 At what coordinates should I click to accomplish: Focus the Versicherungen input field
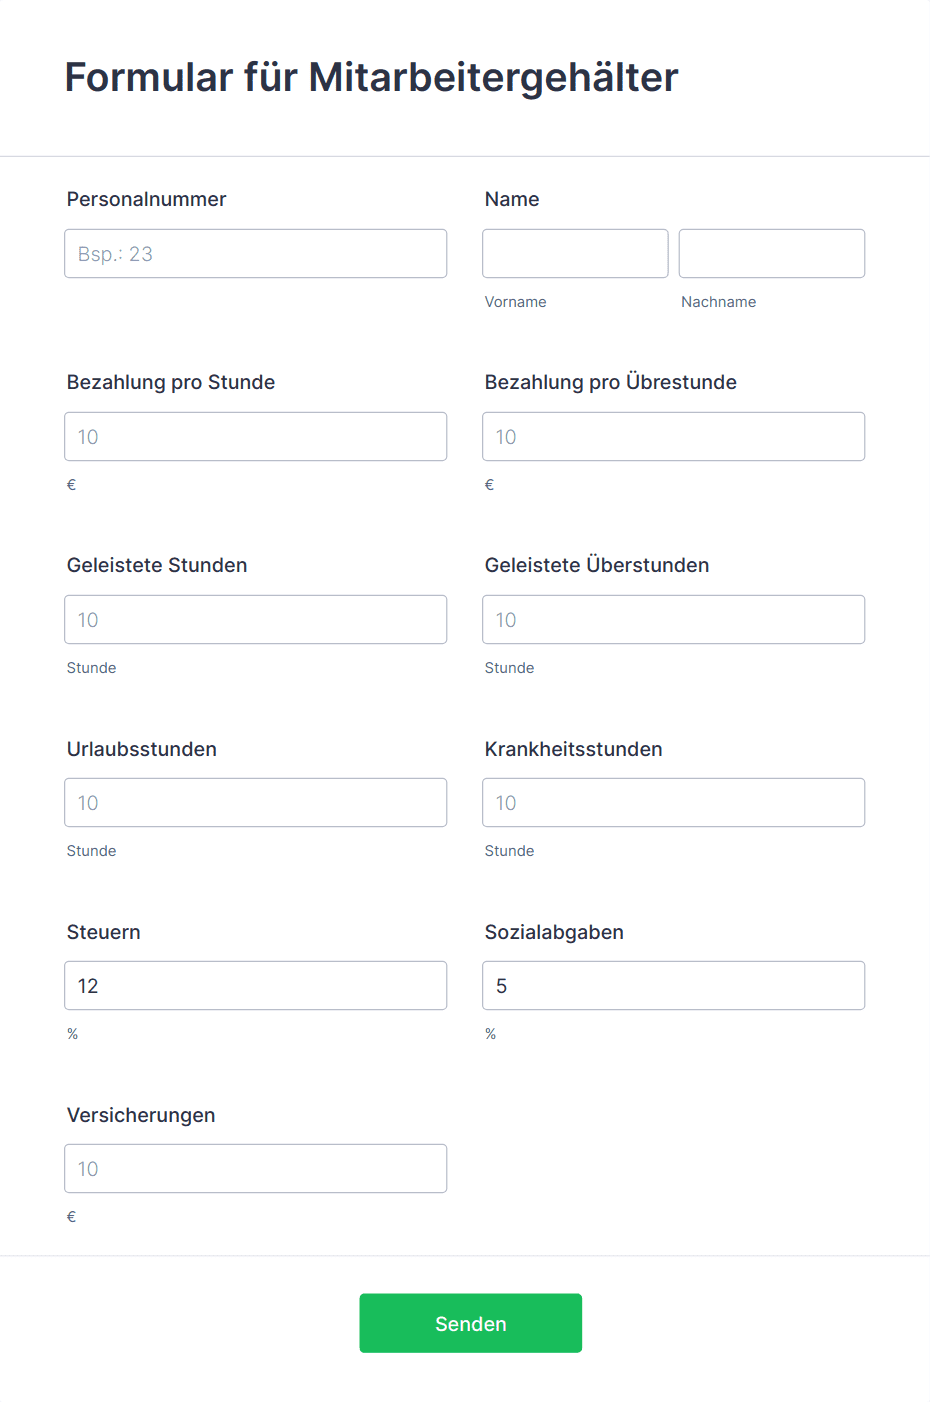tap(255, 1169)
